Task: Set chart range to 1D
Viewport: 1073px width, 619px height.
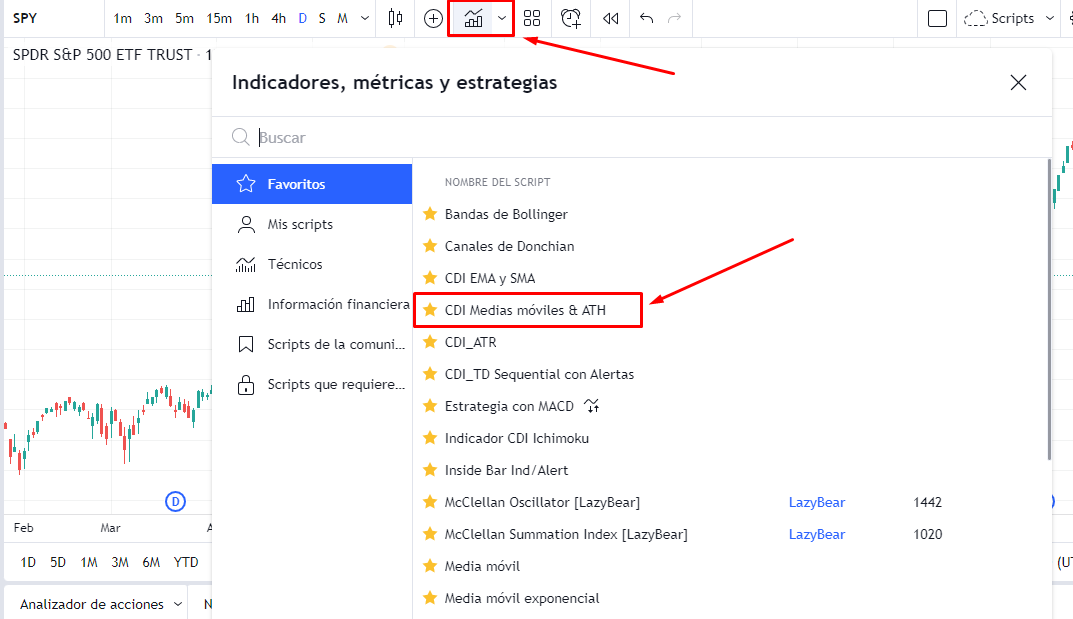Action: coord(28,562)
